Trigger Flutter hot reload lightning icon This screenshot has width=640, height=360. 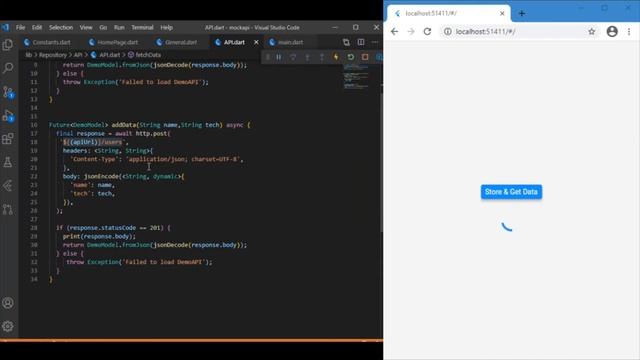pyautogui.click(x=336, y=57)
